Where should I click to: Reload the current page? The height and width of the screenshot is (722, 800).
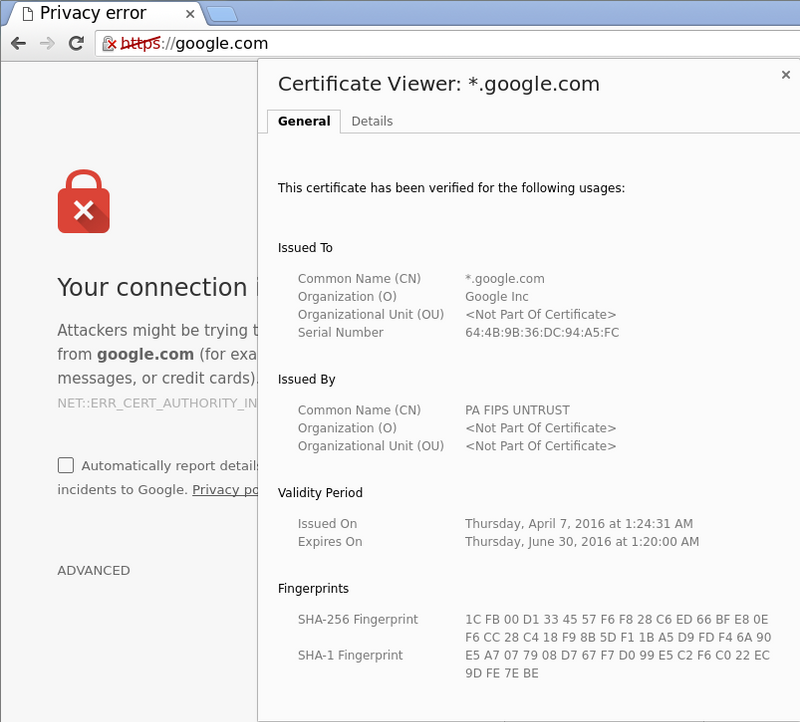75,44
